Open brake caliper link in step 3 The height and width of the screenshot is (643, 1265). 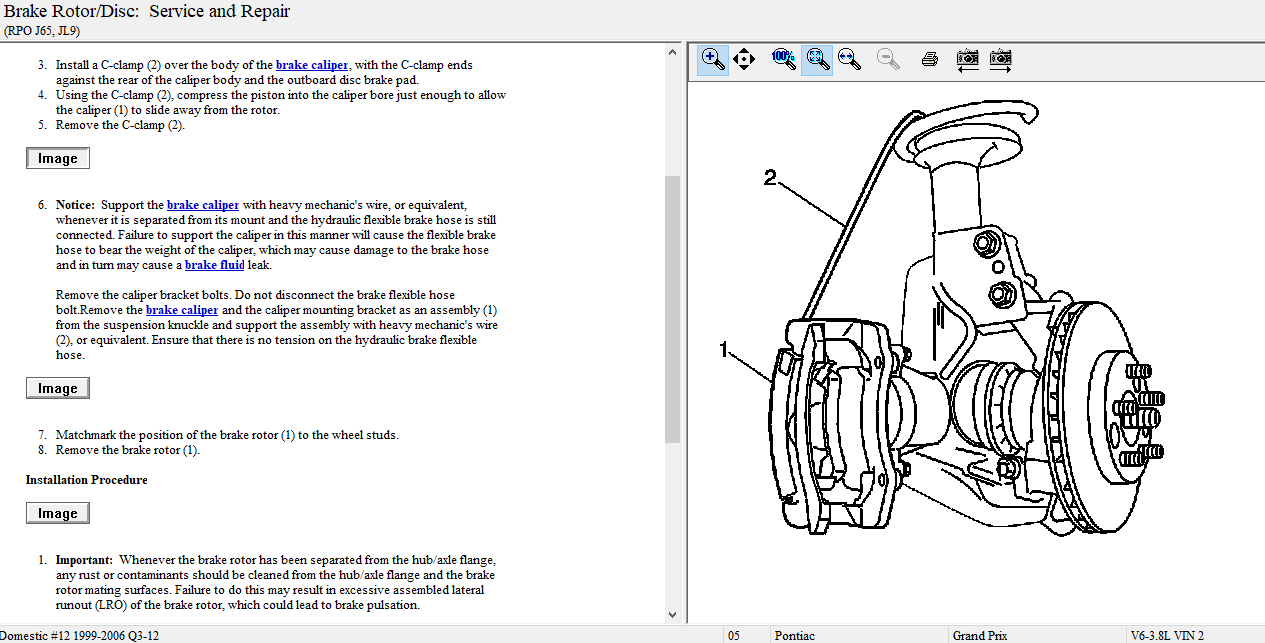[x=311, y=65]
